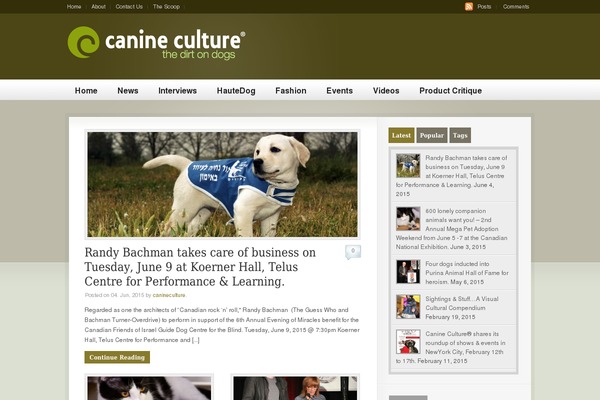The width and height of the screenshot is (600, 400).
Task: Open sidebar thumbnail for Sightings & Stuff post
Action: coord(408,307)
